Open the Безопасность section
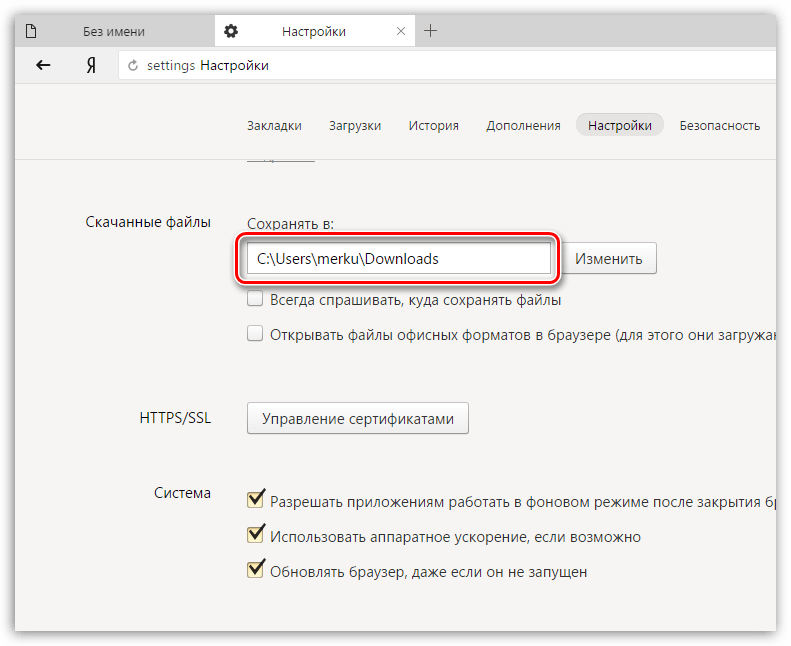 point(720,126)
